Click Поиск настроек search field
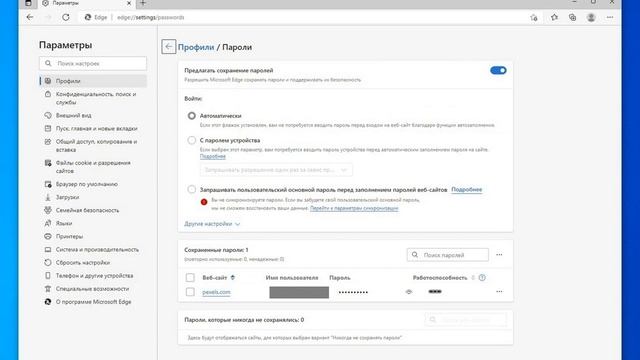This screenshot has height=360, width=640. [93, 63]
